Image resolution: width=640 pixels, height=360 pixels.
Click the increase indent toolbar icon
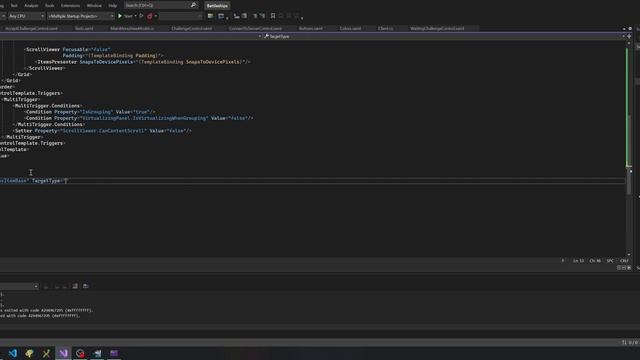pos(244,16)
